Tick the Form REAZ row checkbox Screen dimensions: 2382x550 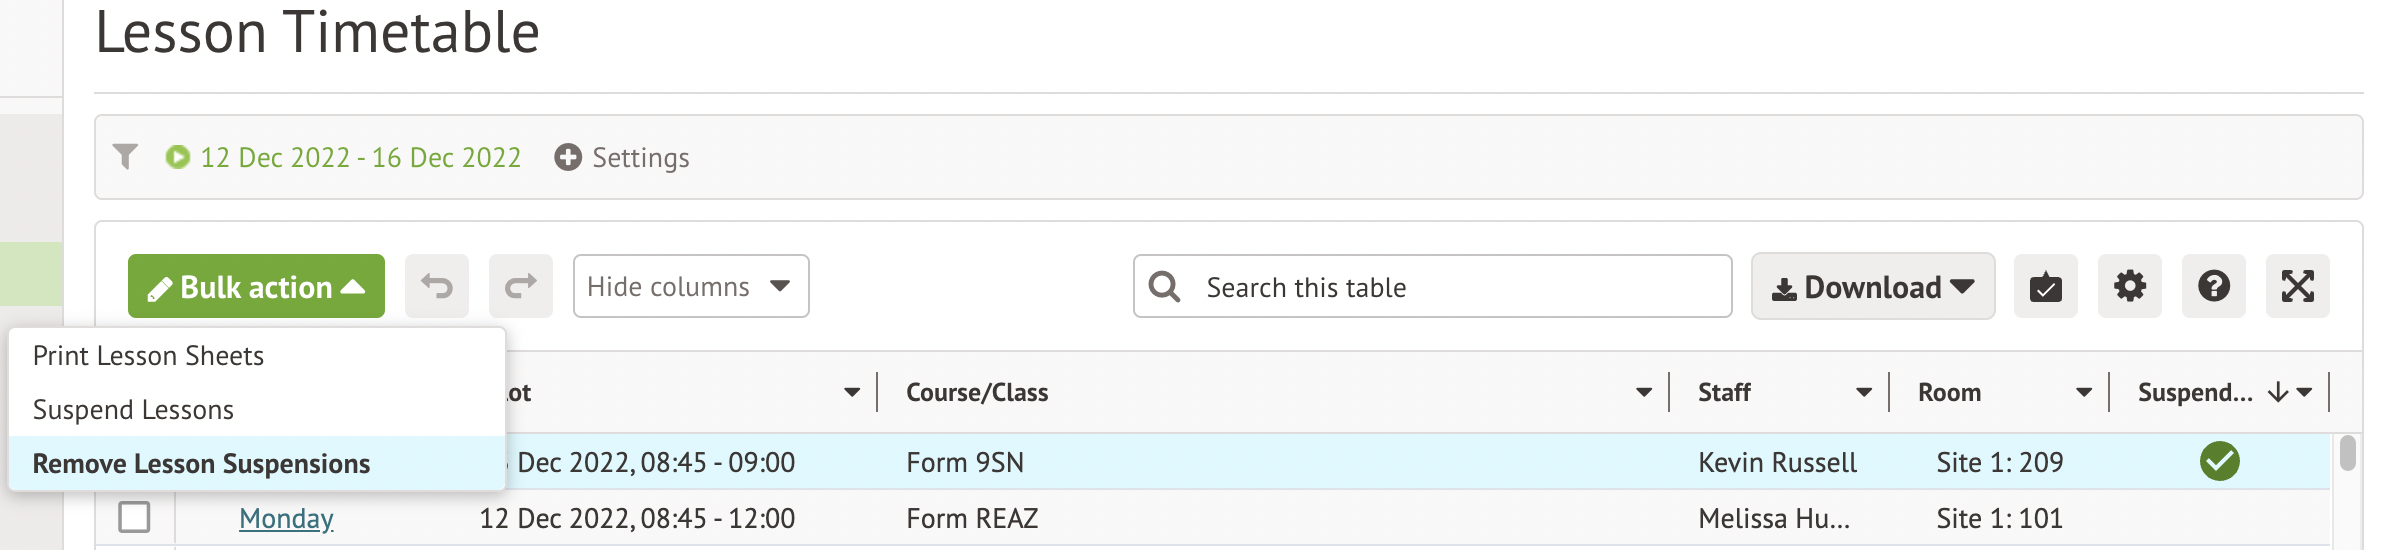point(134,518)
